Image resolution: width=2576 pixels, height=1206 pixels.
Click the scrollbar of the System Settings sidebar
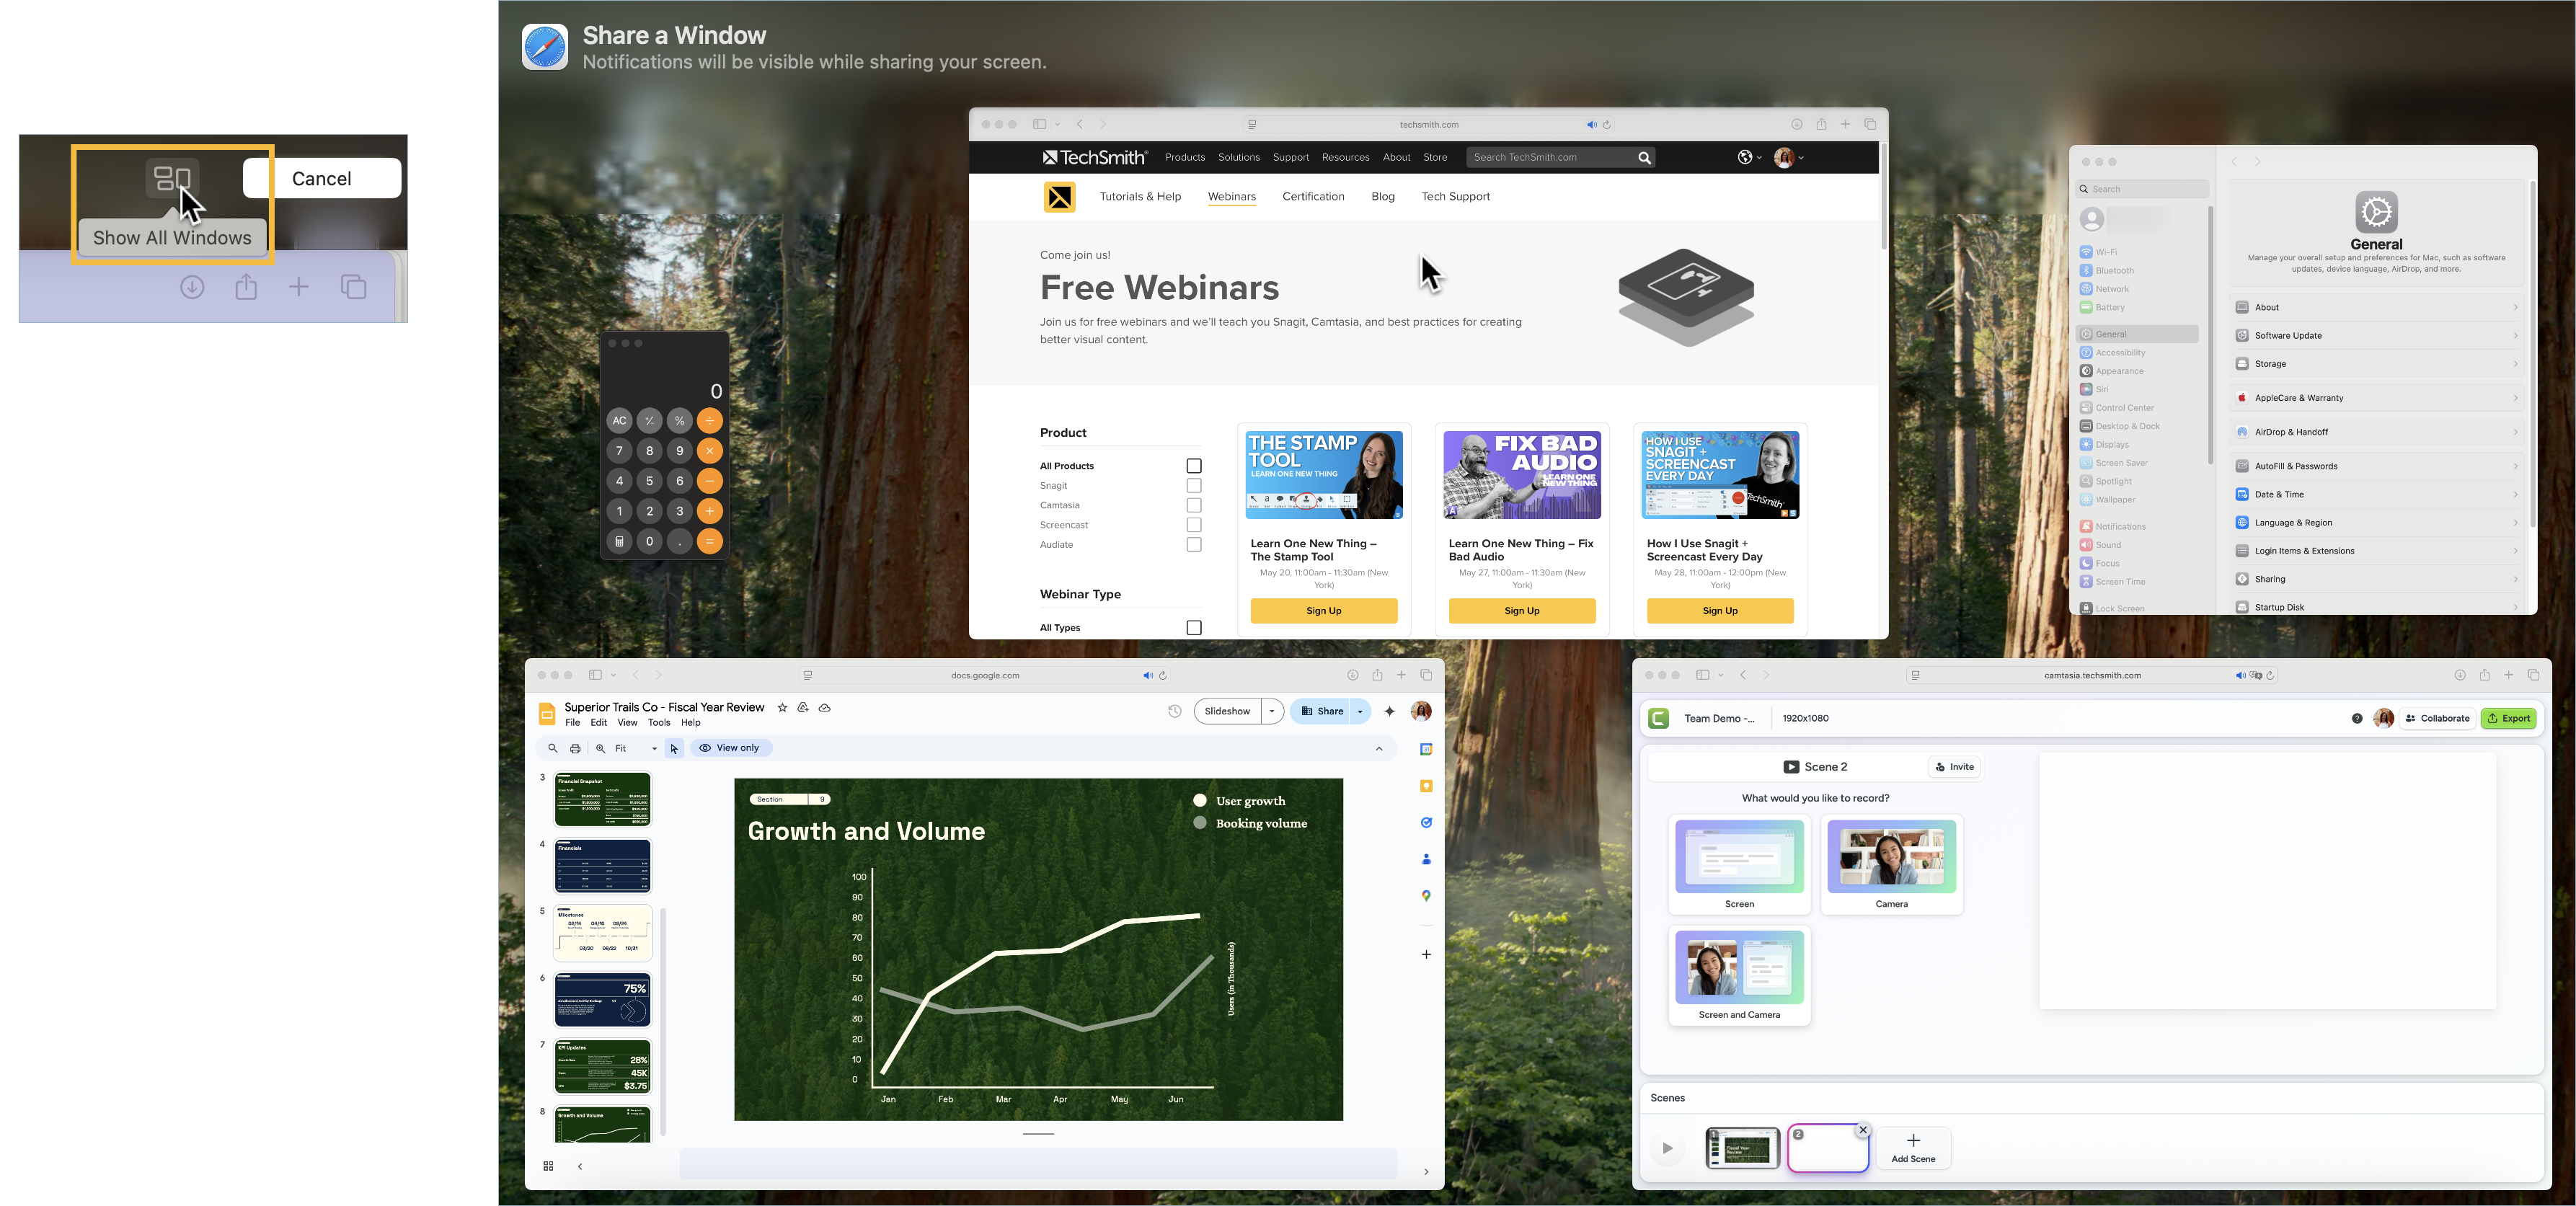(x=2210, y=335)
